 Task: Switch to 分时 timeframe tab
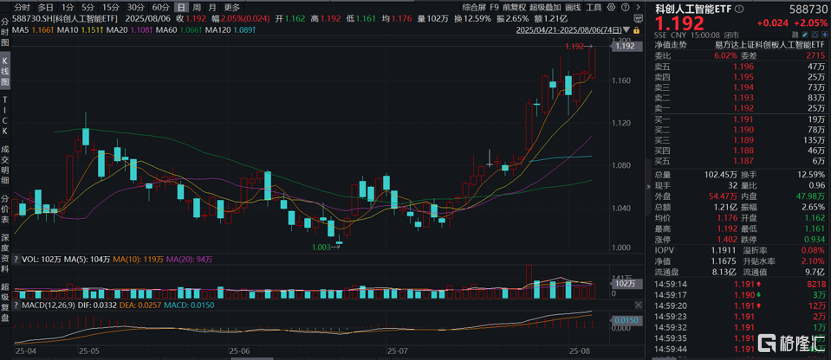click(21, 7)
